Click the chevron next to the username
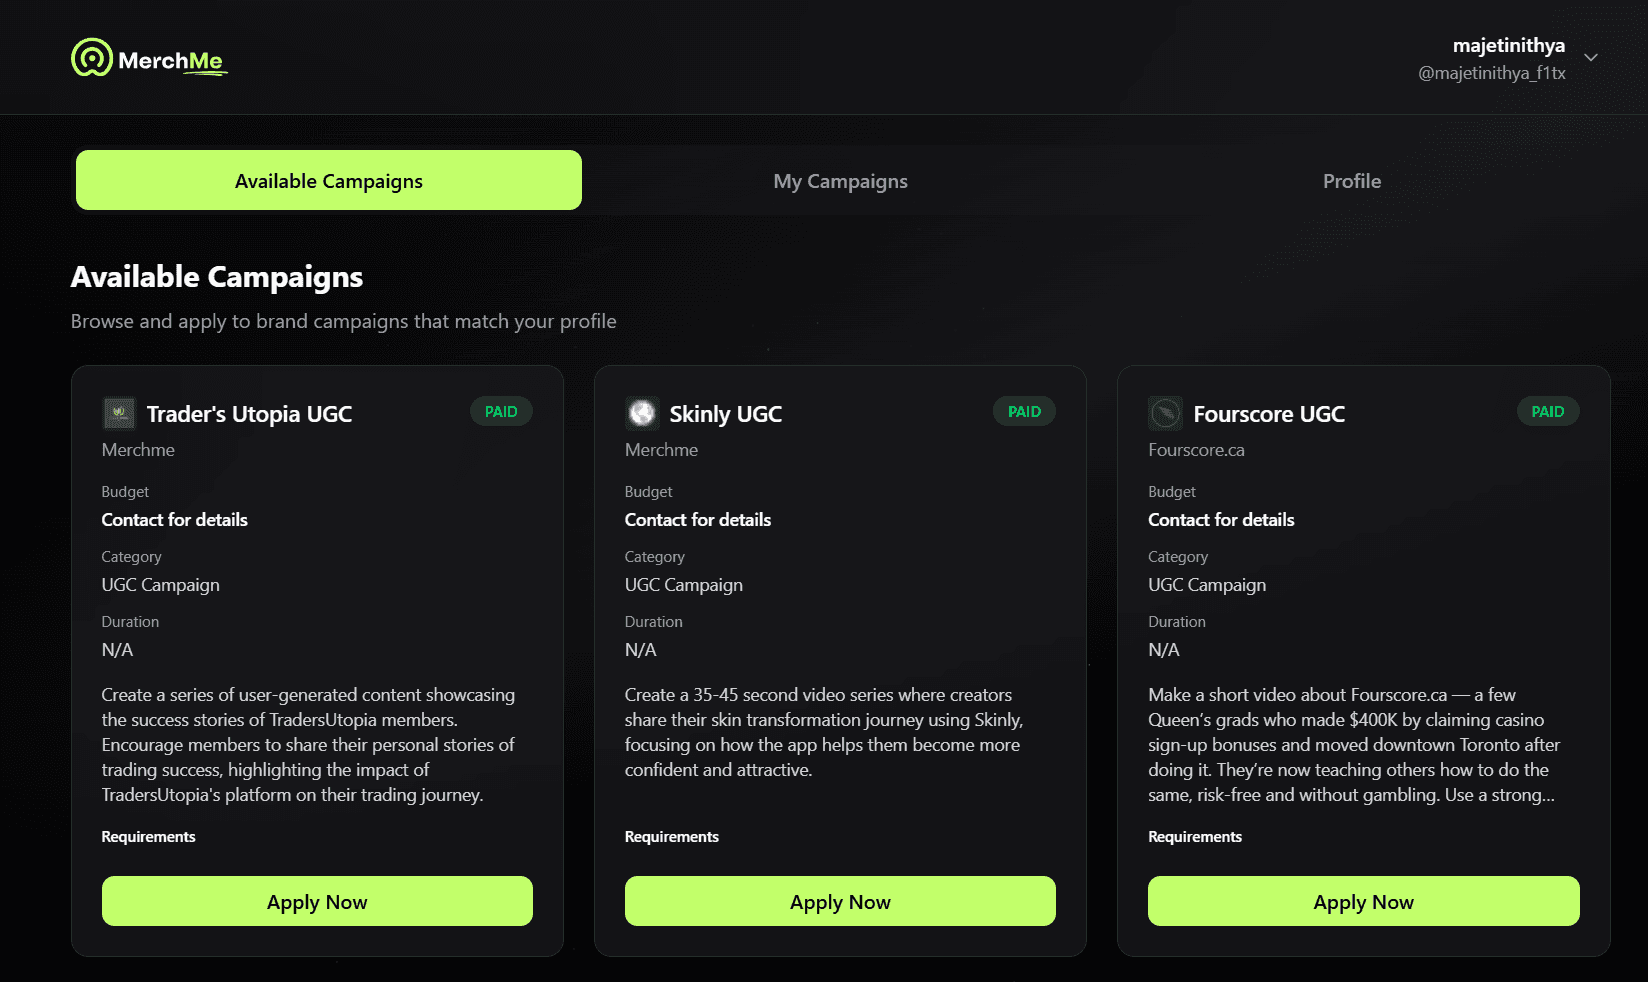The width and height of the screenshot is (1648, 982). pos(1592,57)
